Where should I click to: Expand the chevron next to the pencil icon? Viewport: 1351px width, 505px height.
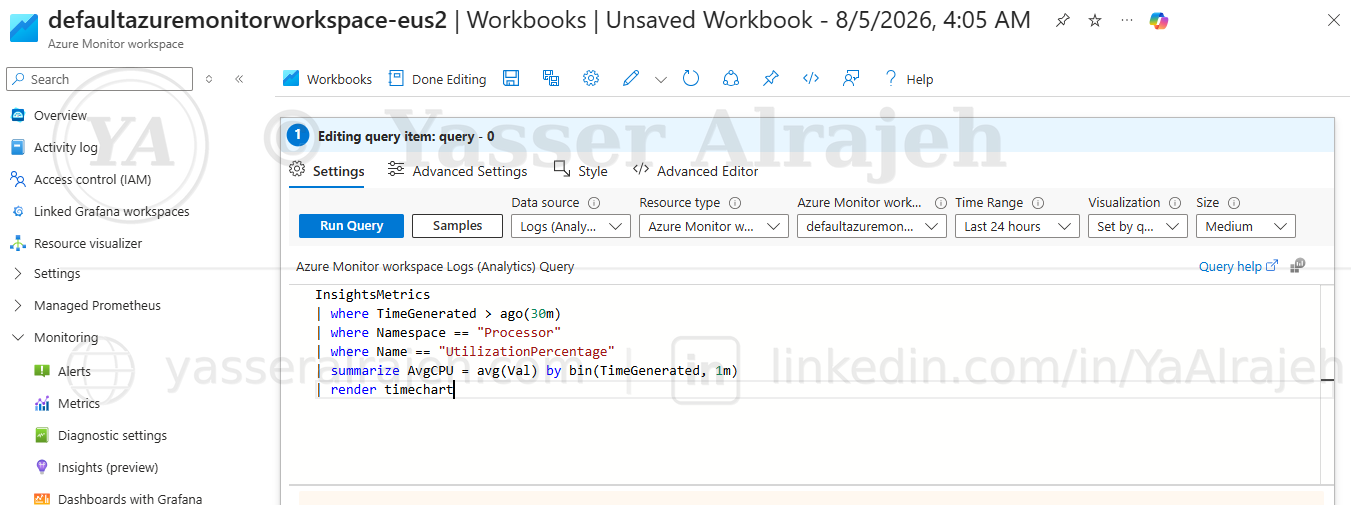661,79
